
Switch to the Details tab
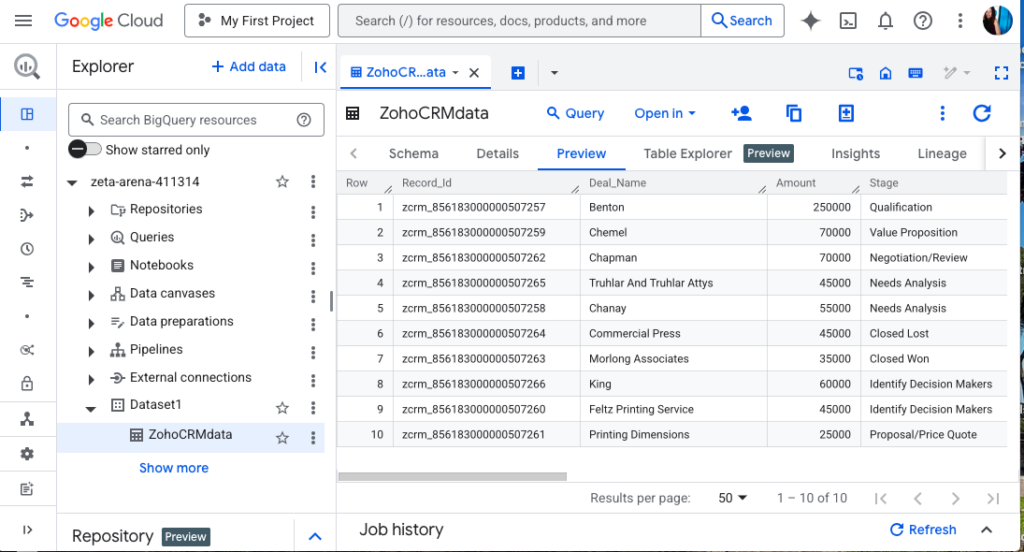[498, 154]
